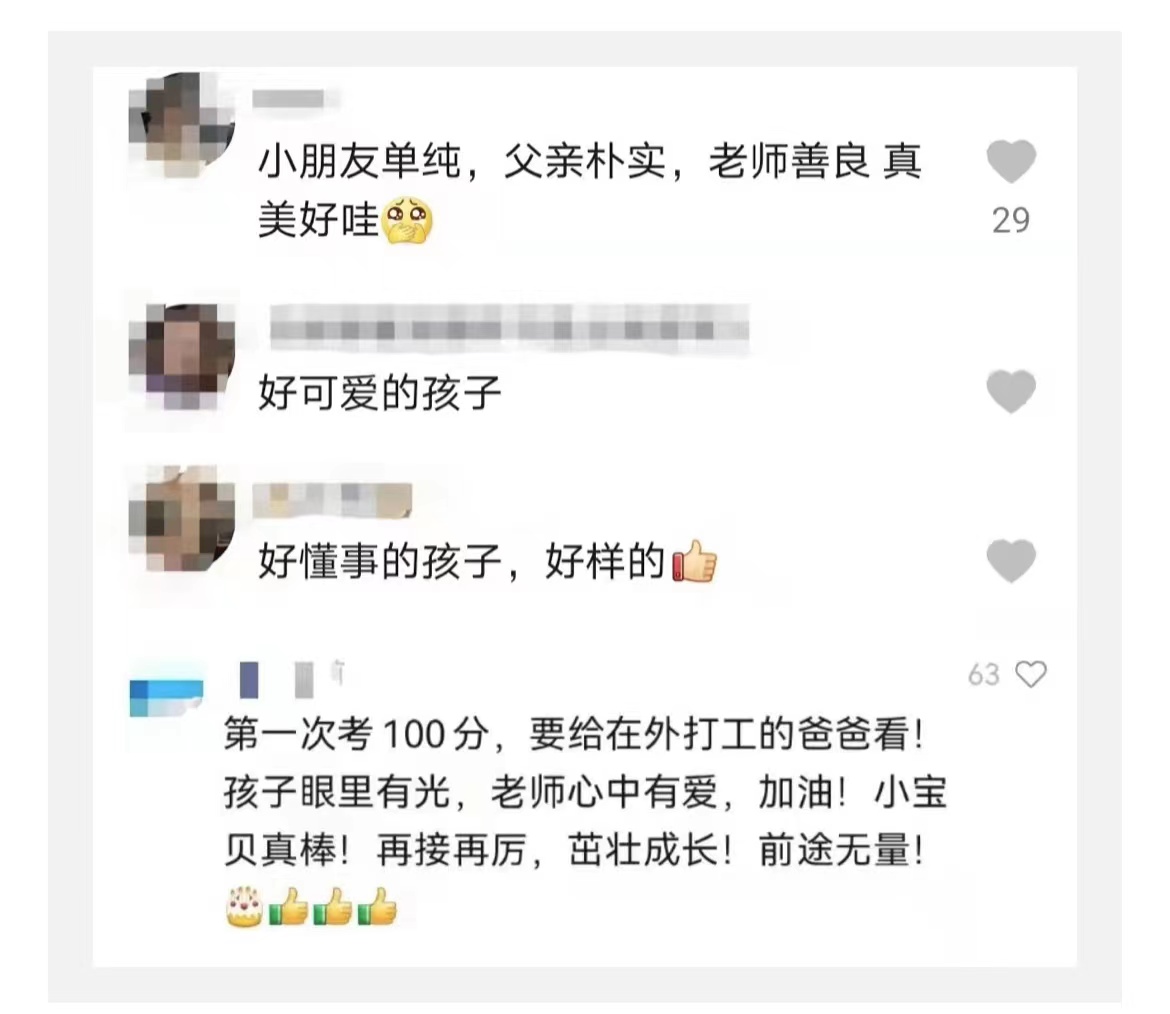The image size is (1170, 1014).
Task: Select the comment 小朋友单纯，父亲朴实
Action: [589, 191]
